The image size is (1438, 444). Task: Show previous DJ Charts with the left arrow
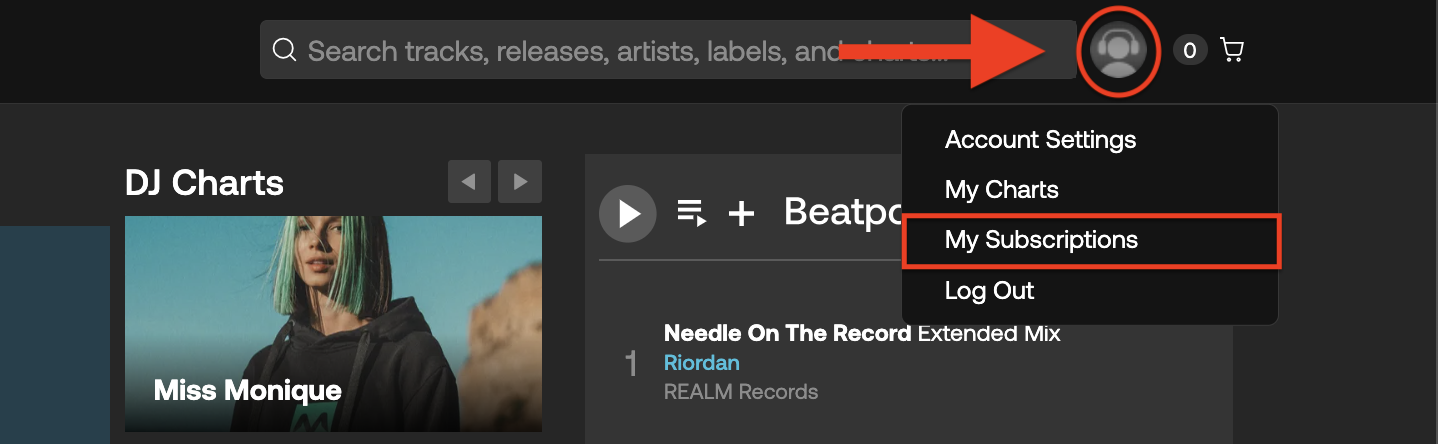tap(469, 182)
